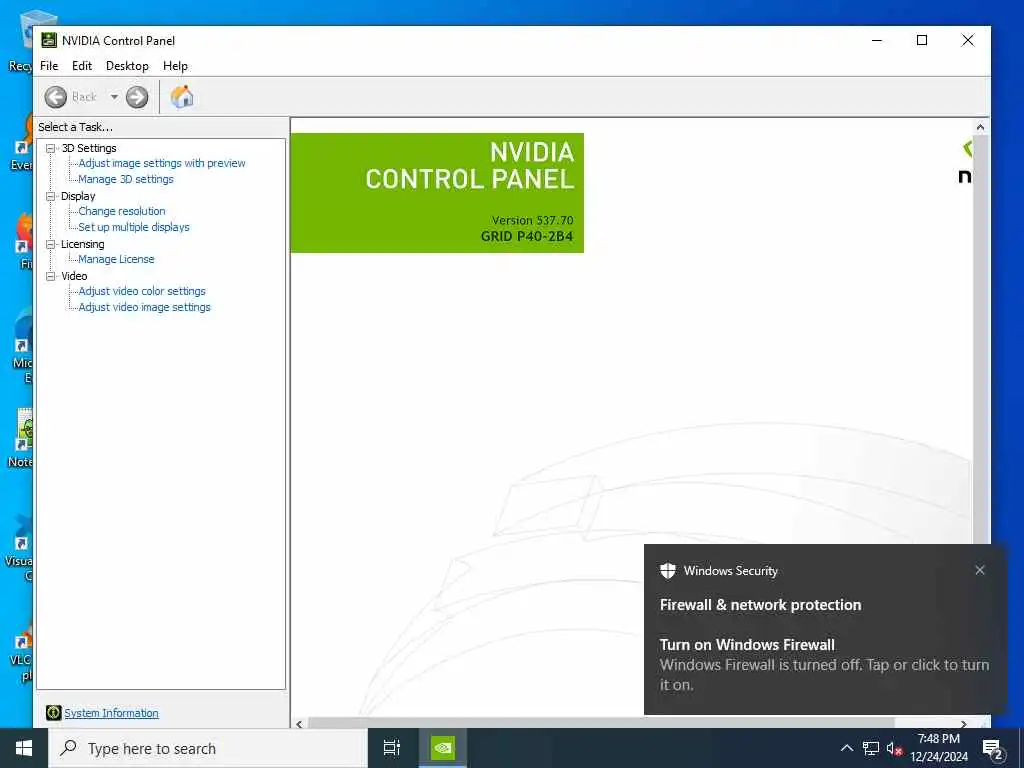Click the NVIDIA Control Panel title icon
This screenshot has height=768, width=1024.
coord(49,40)
